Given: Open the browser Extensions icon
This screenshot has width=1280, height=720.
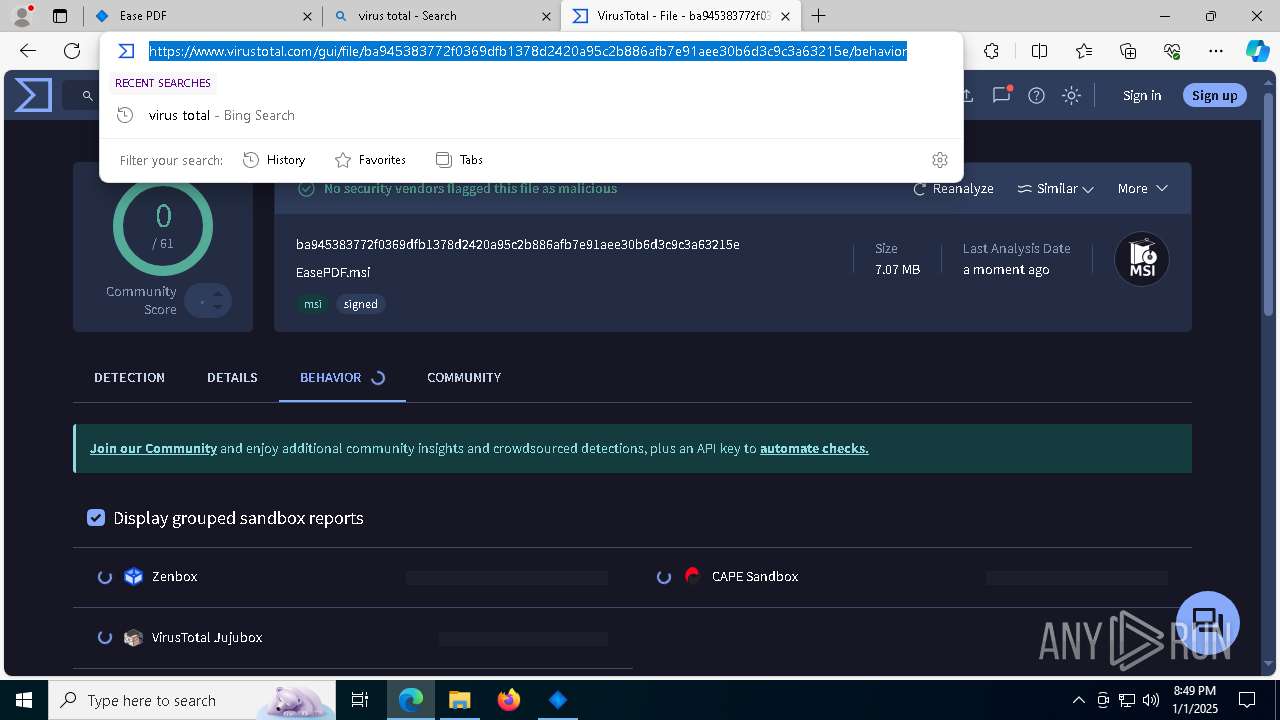Looking at the screenshot, I should click(991, 51).
